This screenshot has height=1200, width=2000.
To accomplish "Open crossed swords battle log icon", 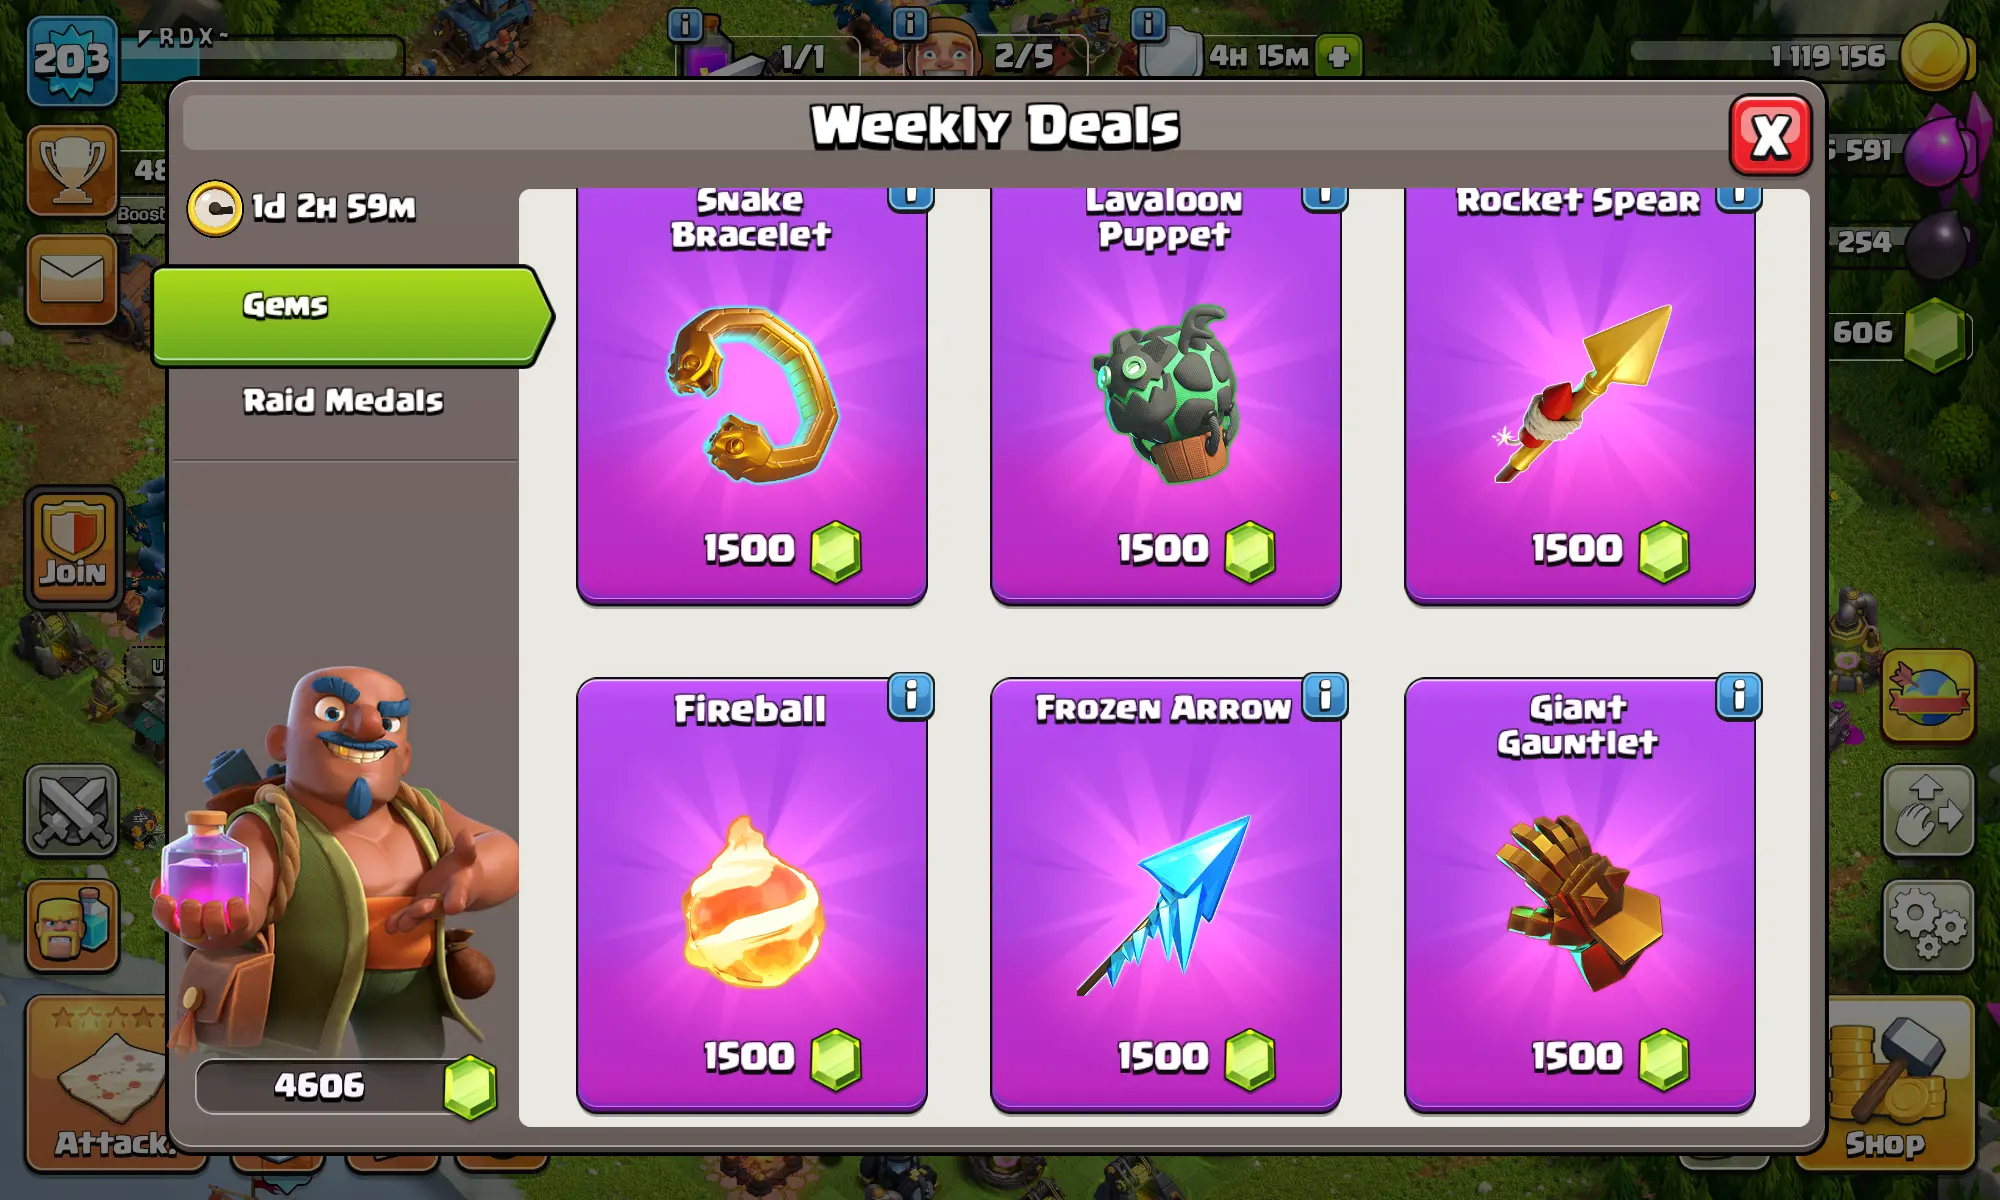I will click(x=72, y=810).
